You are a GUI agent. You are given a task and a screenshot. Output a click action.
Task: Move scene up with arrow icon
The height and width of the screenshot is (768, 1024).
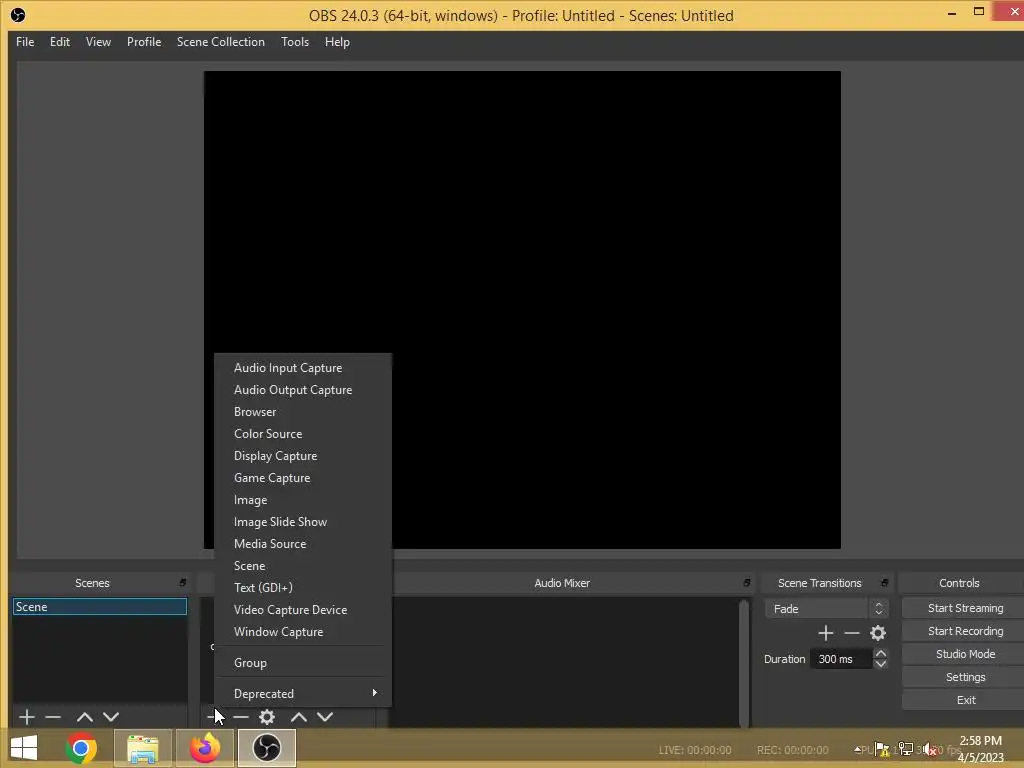85,717
